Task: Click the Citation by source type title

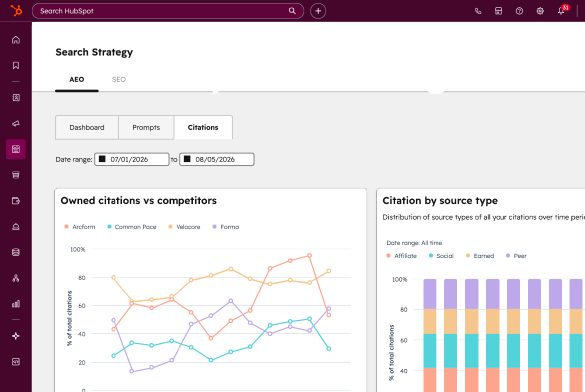Action: 440,201
